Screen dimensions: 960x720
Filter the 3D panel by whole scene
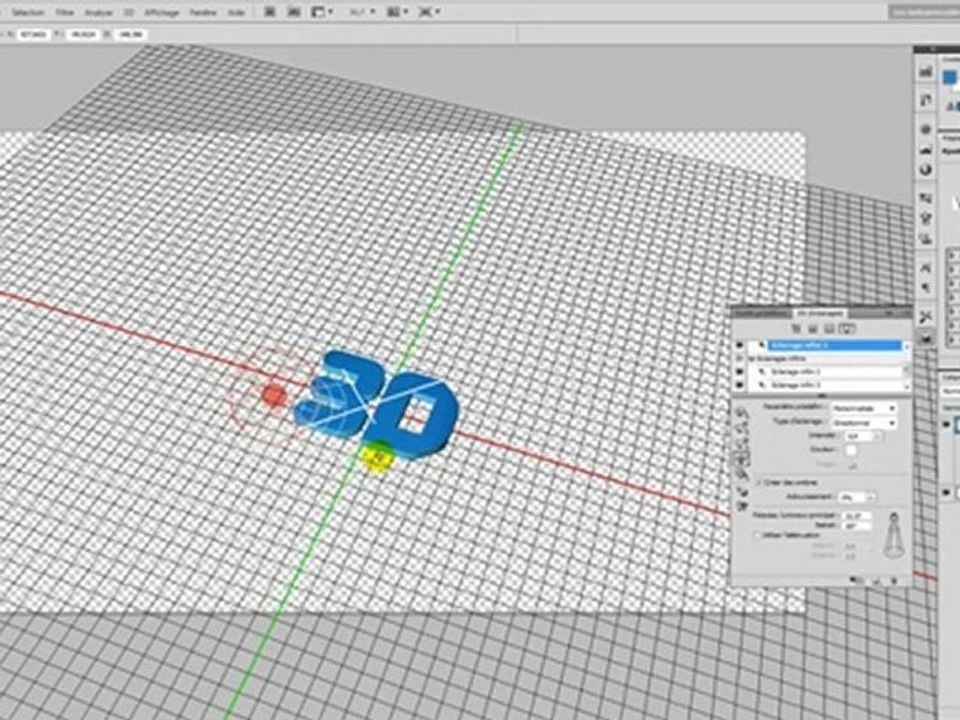796,329
